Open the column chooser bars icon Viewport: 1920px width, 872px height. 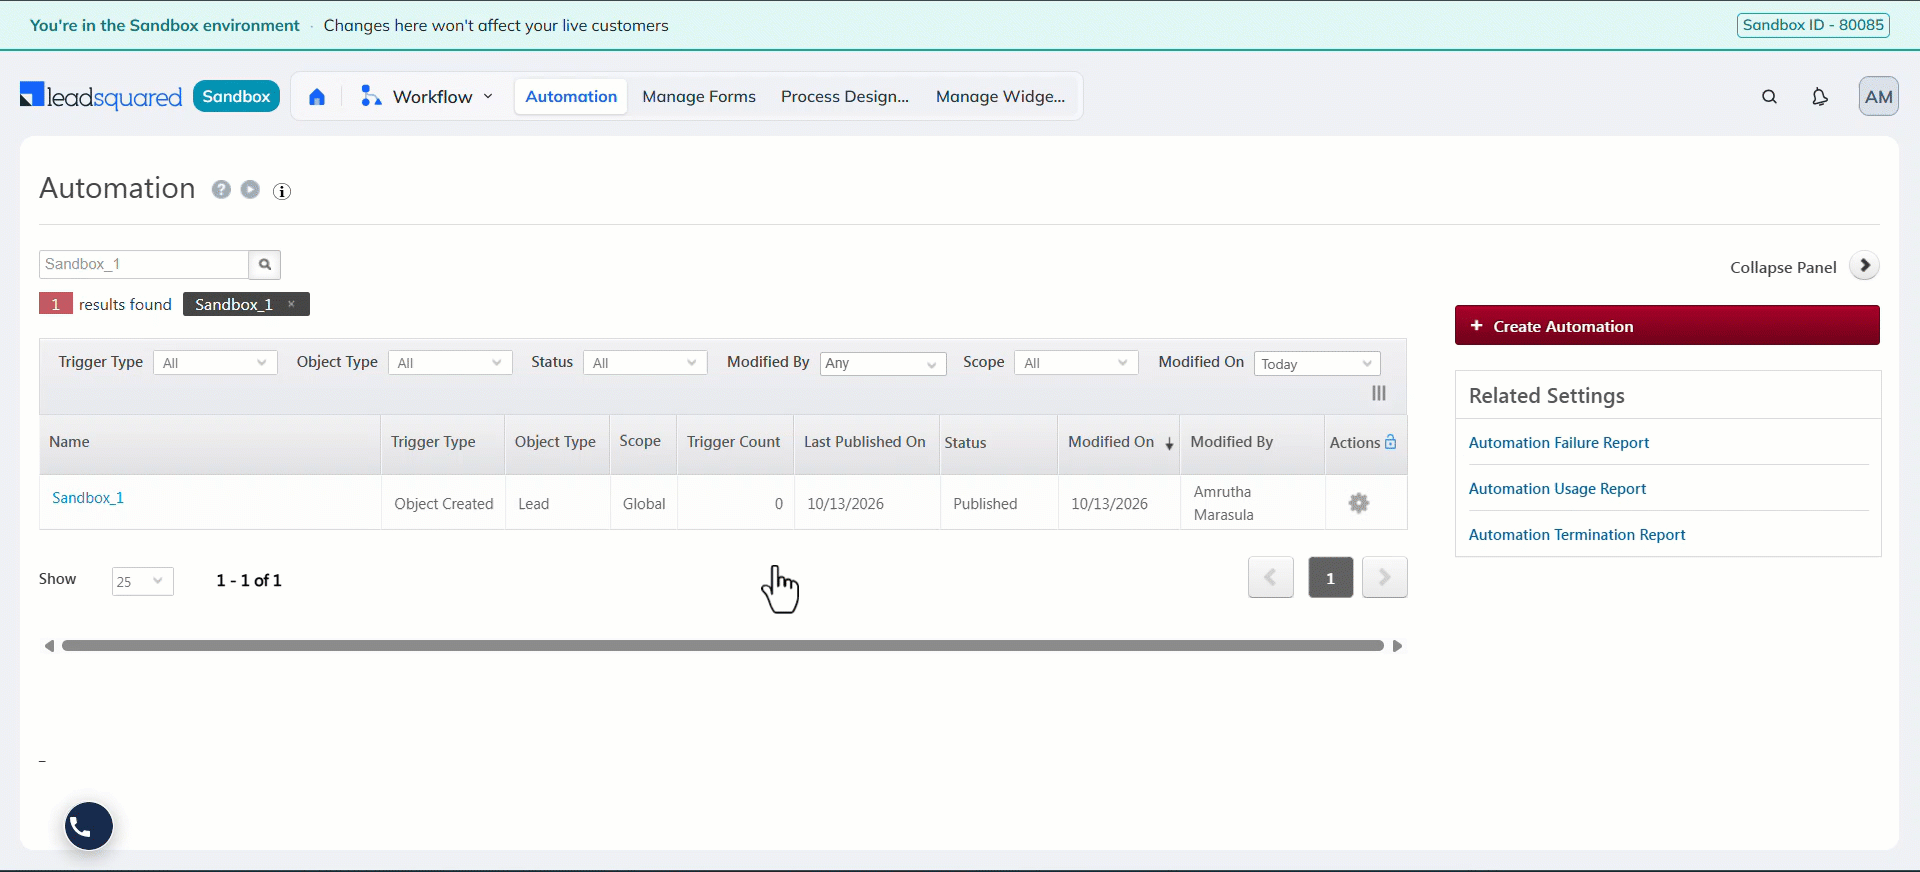(1379, 394)
